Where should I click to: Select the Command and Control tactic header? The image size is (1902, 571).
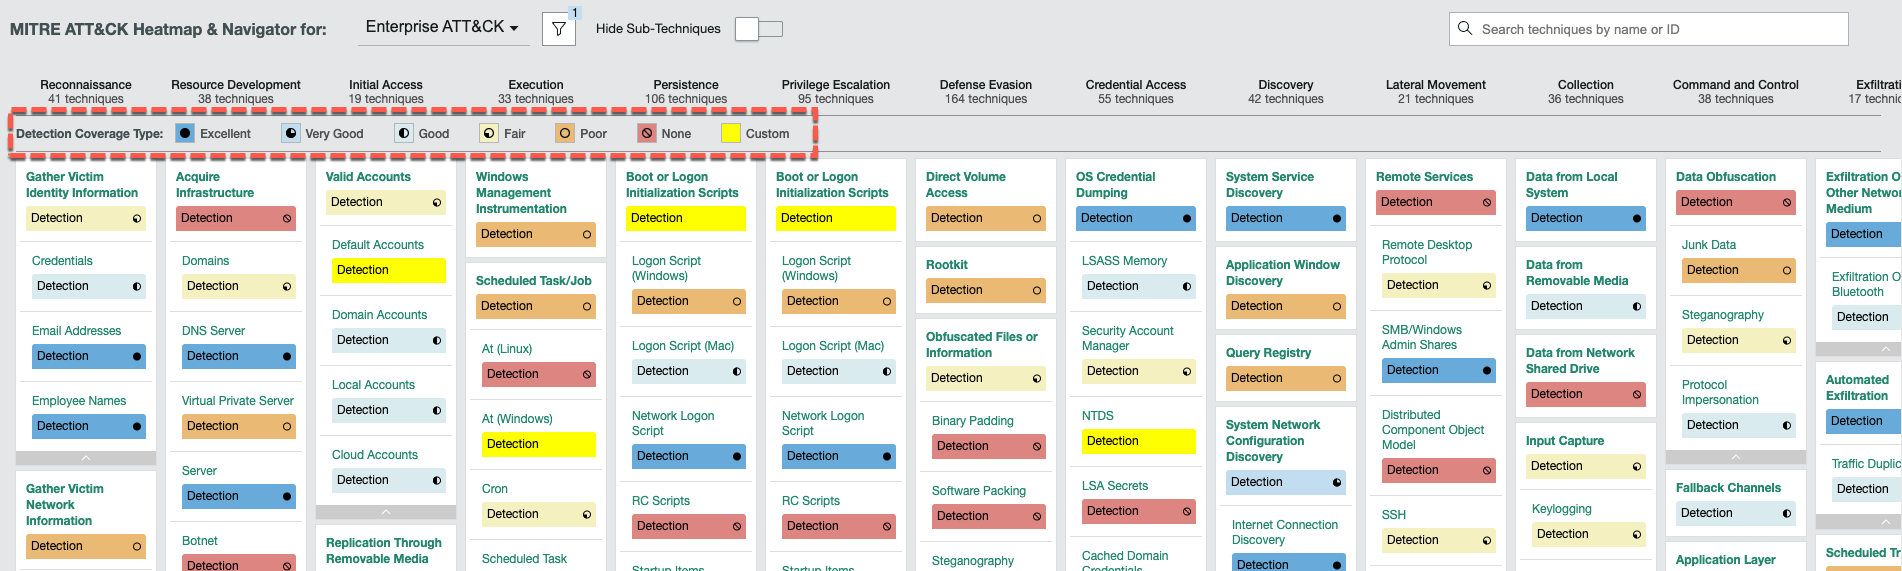(1736, 91)
